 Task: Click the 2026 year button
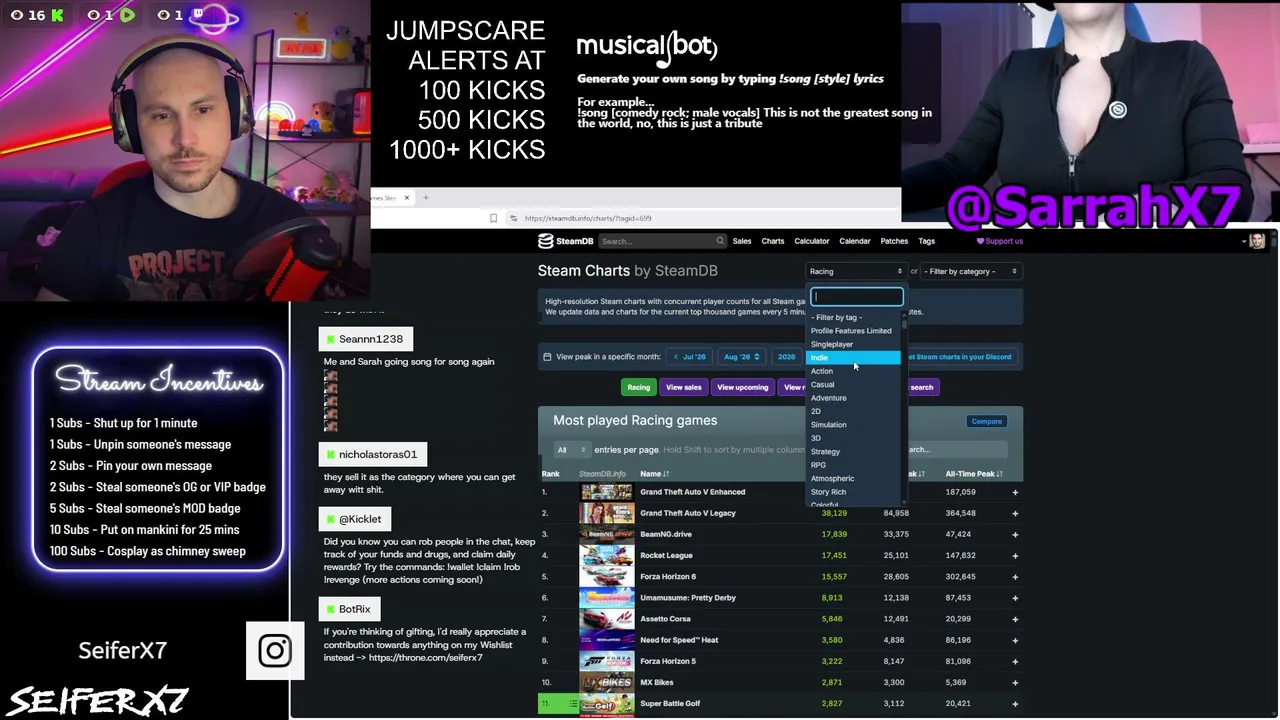click(x=787, y=357)
